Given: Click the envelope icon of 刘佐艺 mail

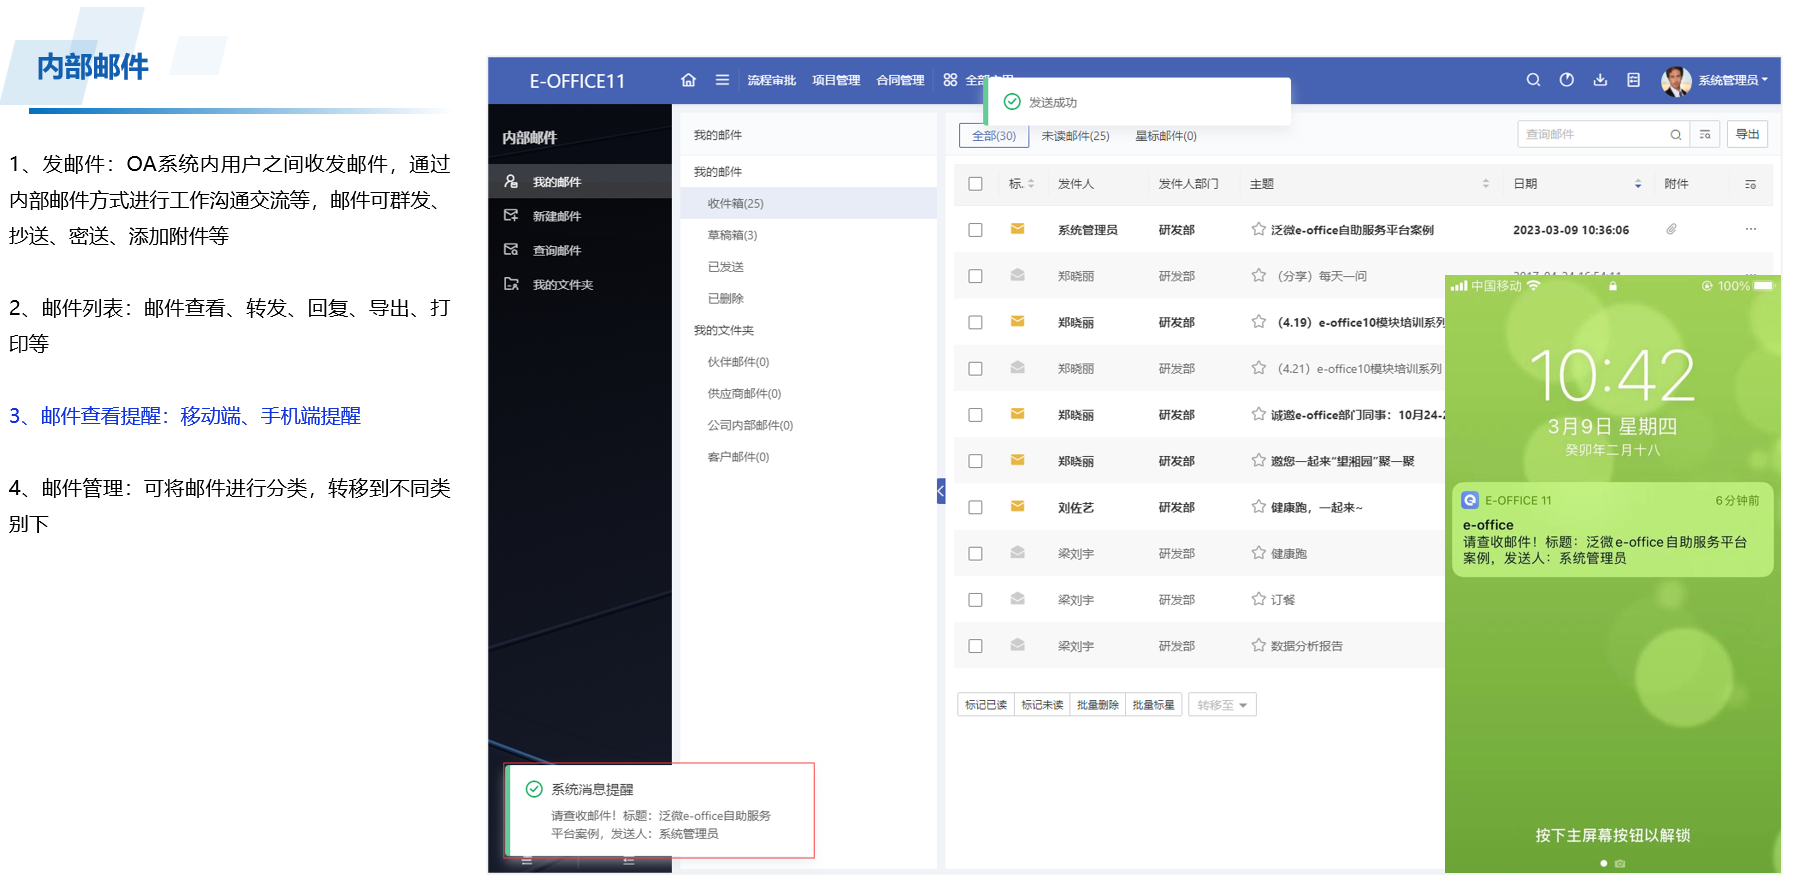Looking at the screenshot, I should (1017, 507).
